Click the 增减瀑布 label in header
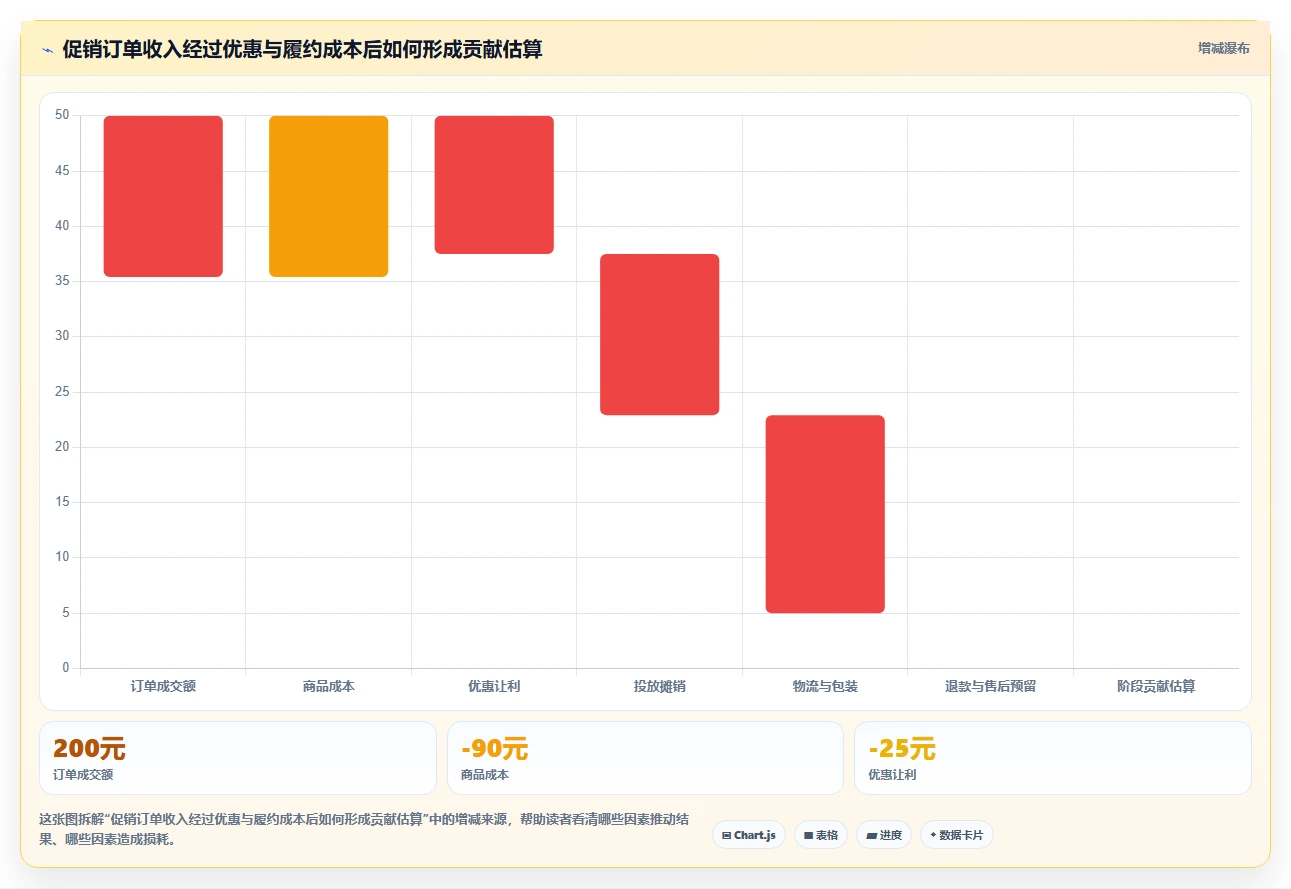This screenshot has height=889, width=1291. pyautogui.click(x=1224, y=48)
